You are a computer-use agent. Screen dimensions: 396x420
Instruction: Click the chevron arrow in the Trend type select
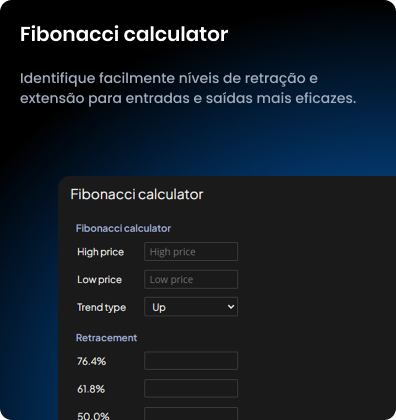[231, 307]
